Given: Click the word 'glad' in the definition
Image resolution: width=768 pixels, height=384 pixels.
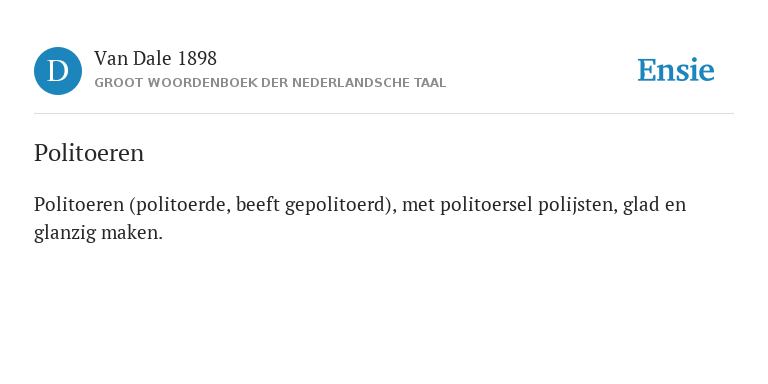Looking at the screenshot, I should pos(641,205).
